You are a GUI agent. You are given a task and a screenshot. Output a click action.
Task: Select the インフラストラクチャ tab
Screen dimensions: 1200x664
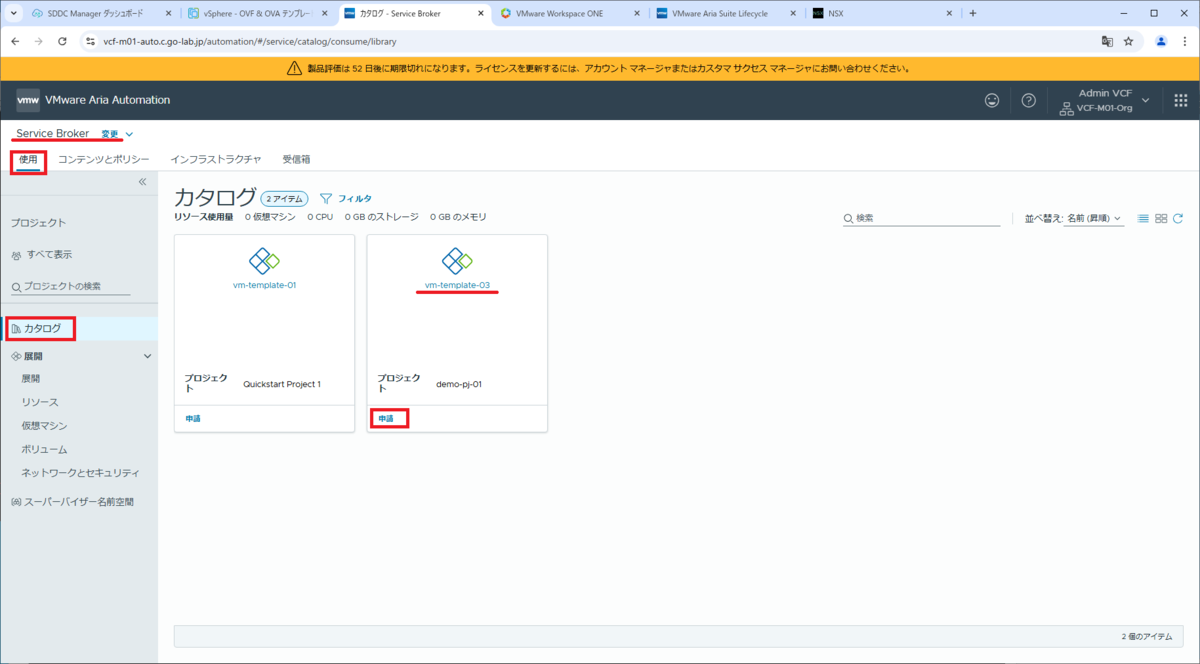click(x=215, y=159)
